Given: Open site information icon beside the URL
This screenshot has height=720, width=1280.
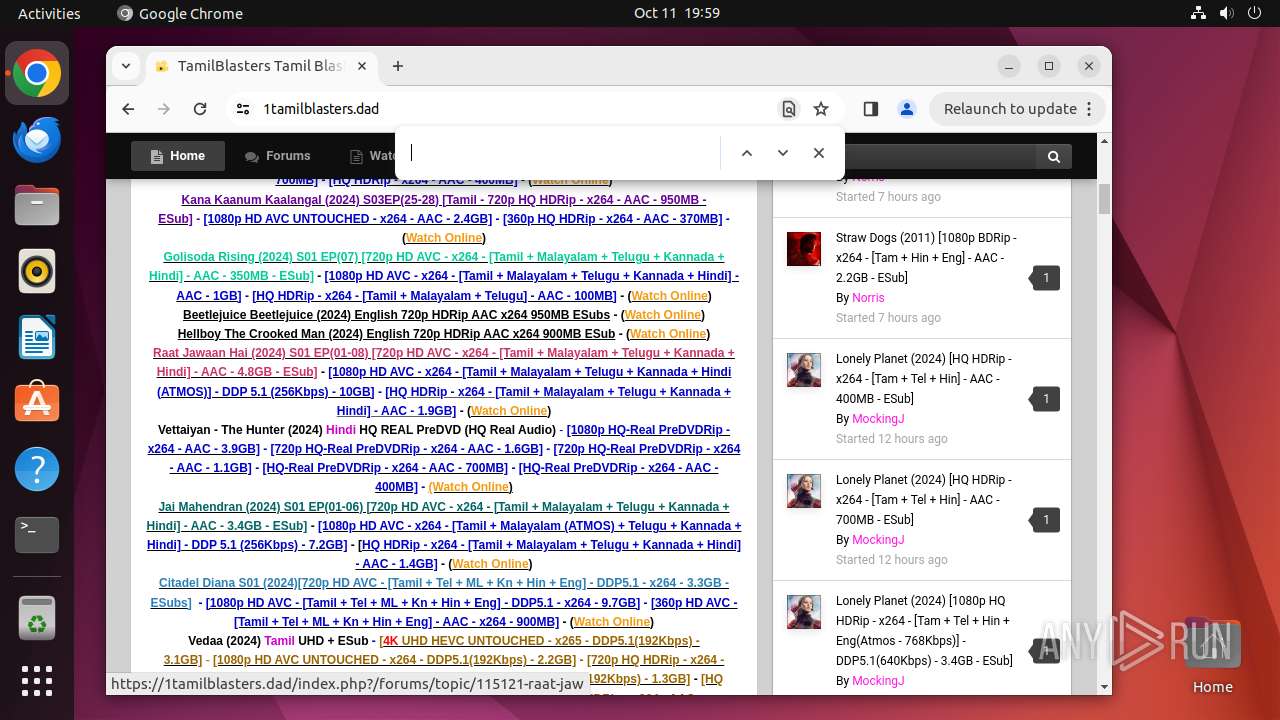Looking at the screenshot, I should coord(243,109).
